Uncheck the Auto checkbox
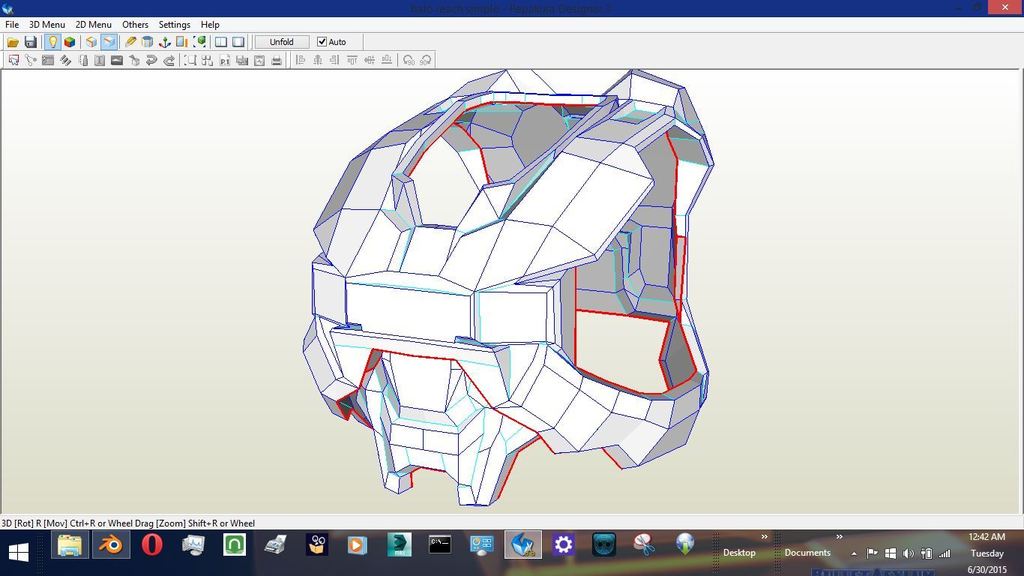This screenshot has width=1024, height=576. (x=322, y=42)
